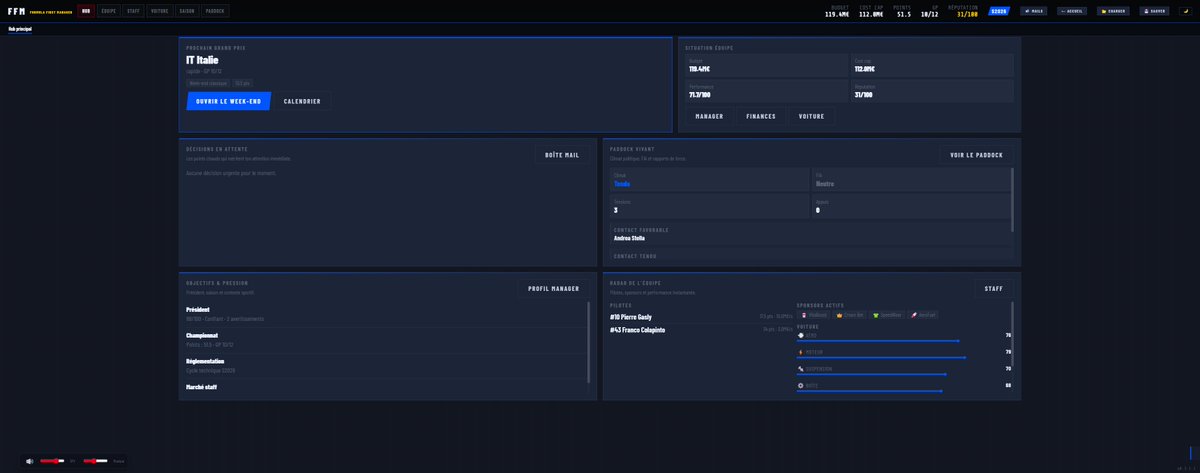Click the crown sponsor badge
This screenshot has width=1200, height=473.
pyautogui.click(x=850, y=314)
